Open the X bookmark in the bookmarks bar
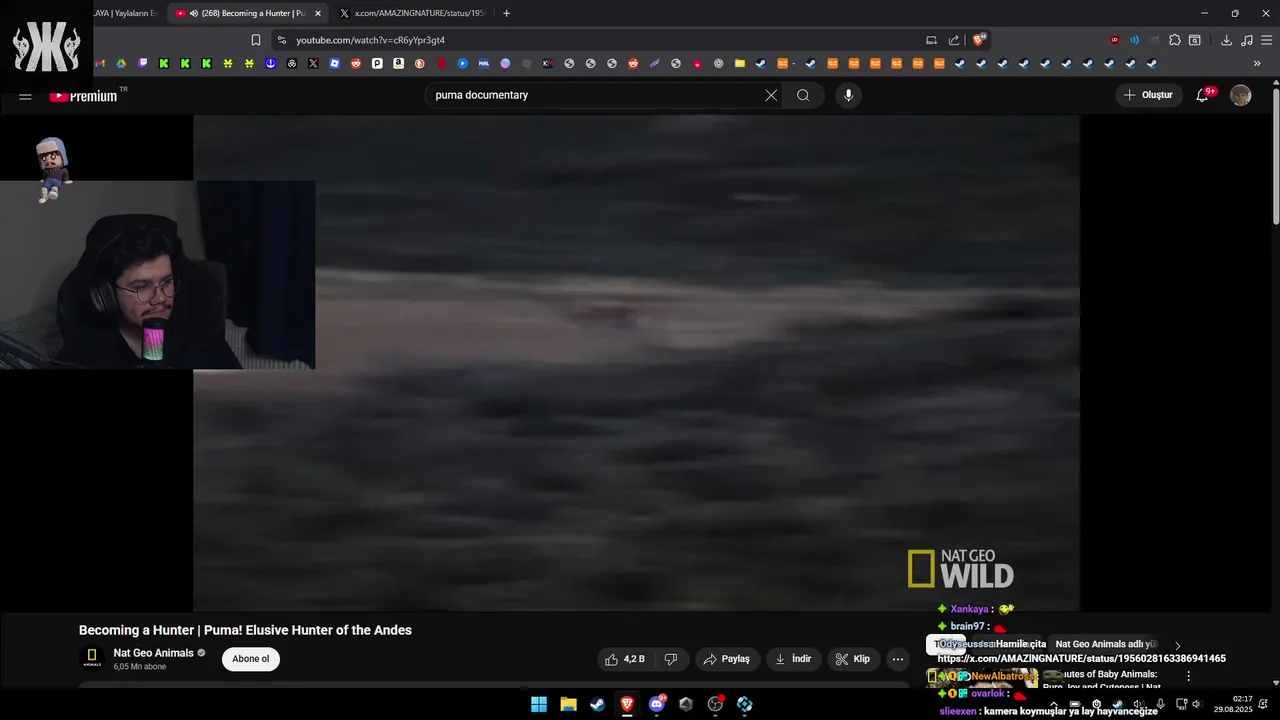 (x=313, y=63)
